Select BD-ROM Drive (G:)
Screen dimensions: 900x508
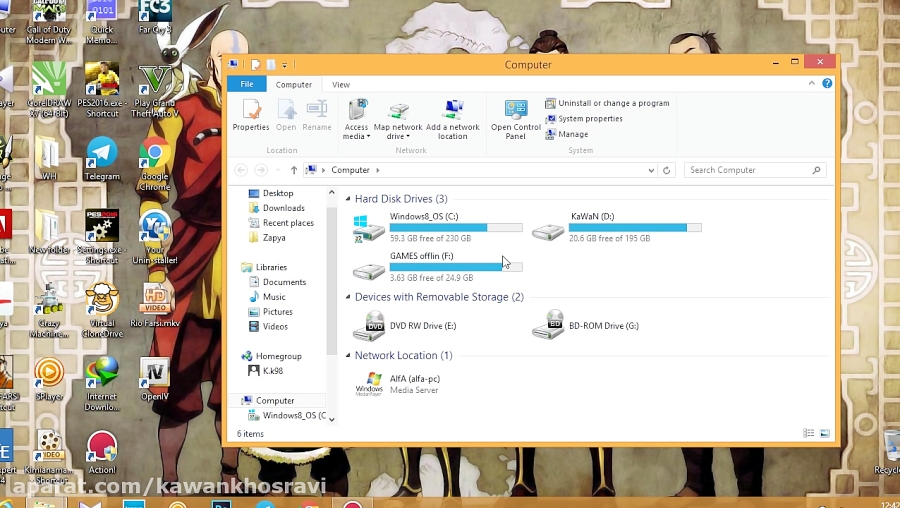[x=585, y=325]
